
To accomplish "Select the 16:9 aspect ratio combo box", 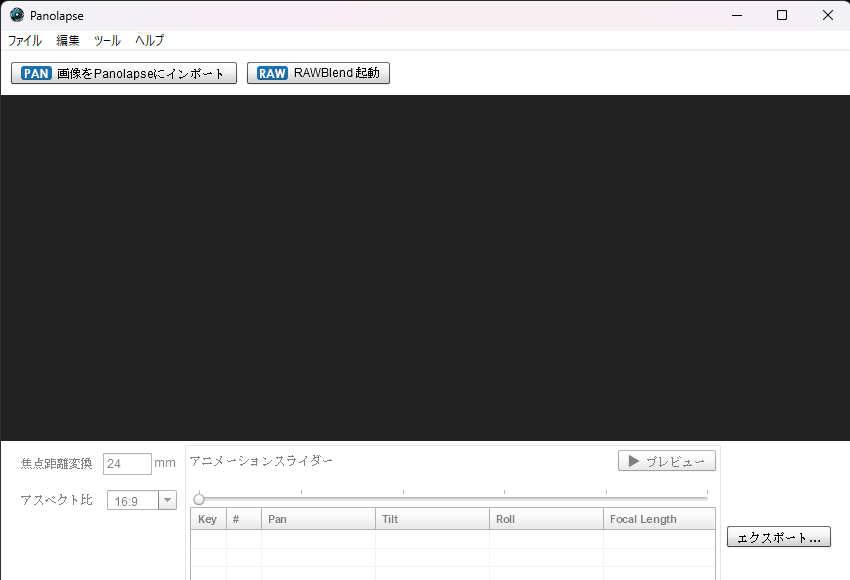I will coord(132,500).
